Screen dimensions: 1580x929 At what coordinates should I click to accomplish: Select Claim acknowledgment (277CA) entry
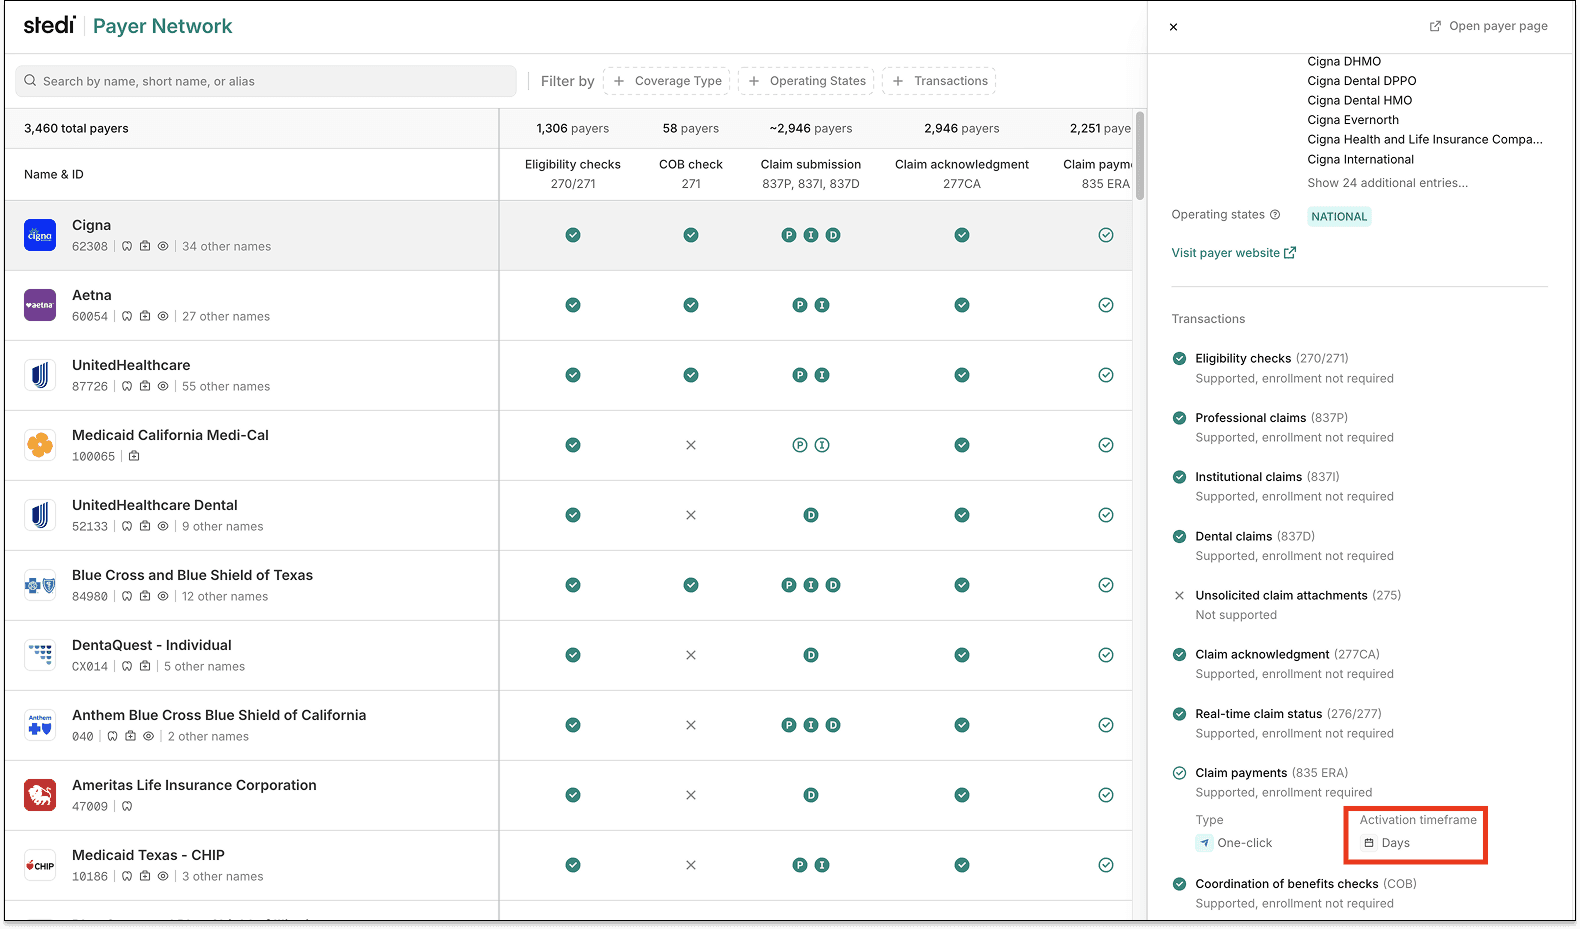coord(1288,654)
